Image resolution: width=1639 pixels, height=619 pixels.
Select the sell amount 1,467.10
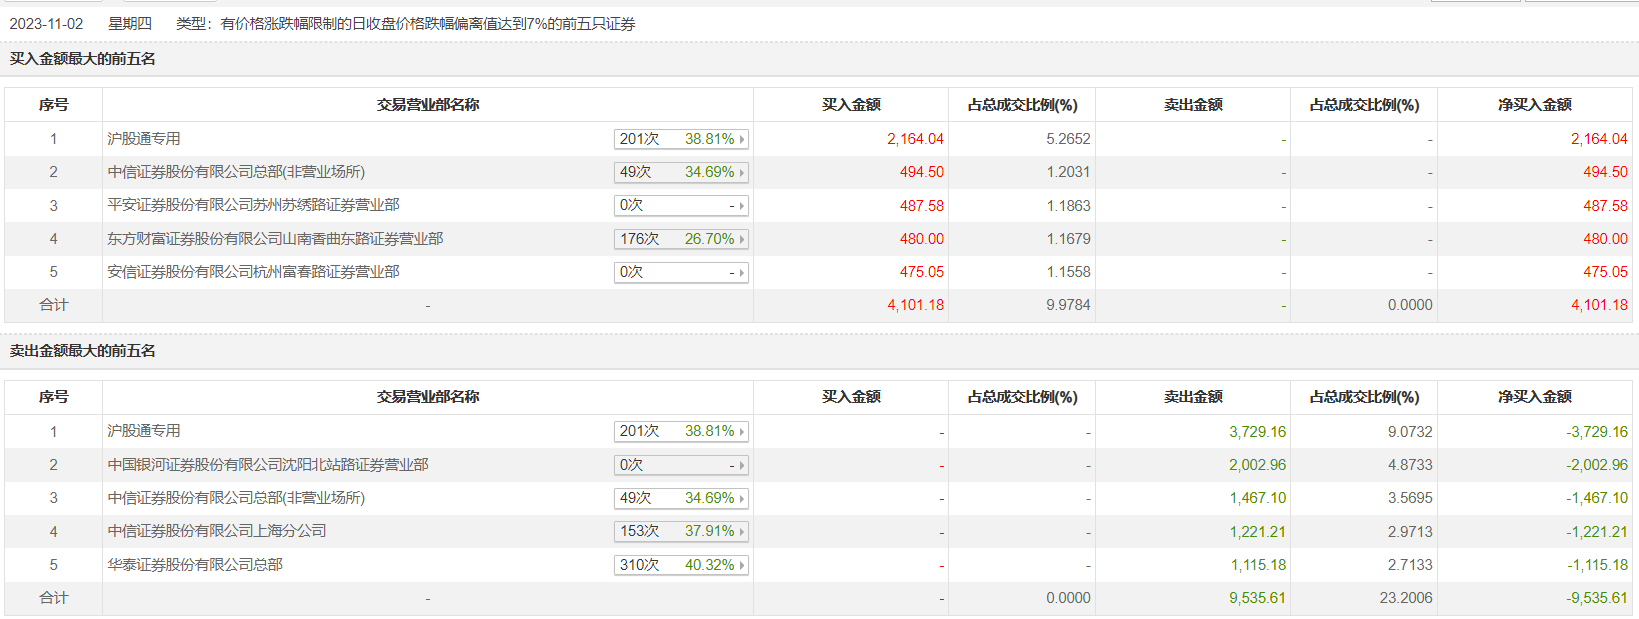click(1257, 498)
